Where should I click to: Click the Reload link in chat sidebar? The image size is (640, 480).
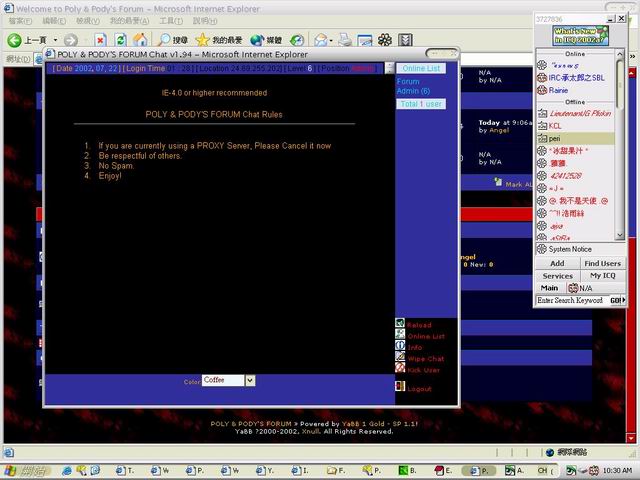point(419,325)
